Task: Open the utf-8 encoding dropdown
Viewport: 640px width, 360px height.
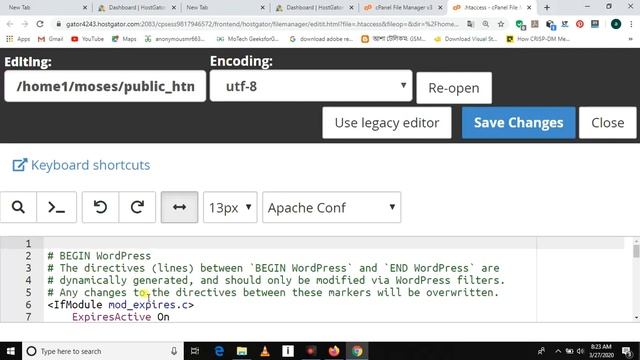Action: point(311,86)
